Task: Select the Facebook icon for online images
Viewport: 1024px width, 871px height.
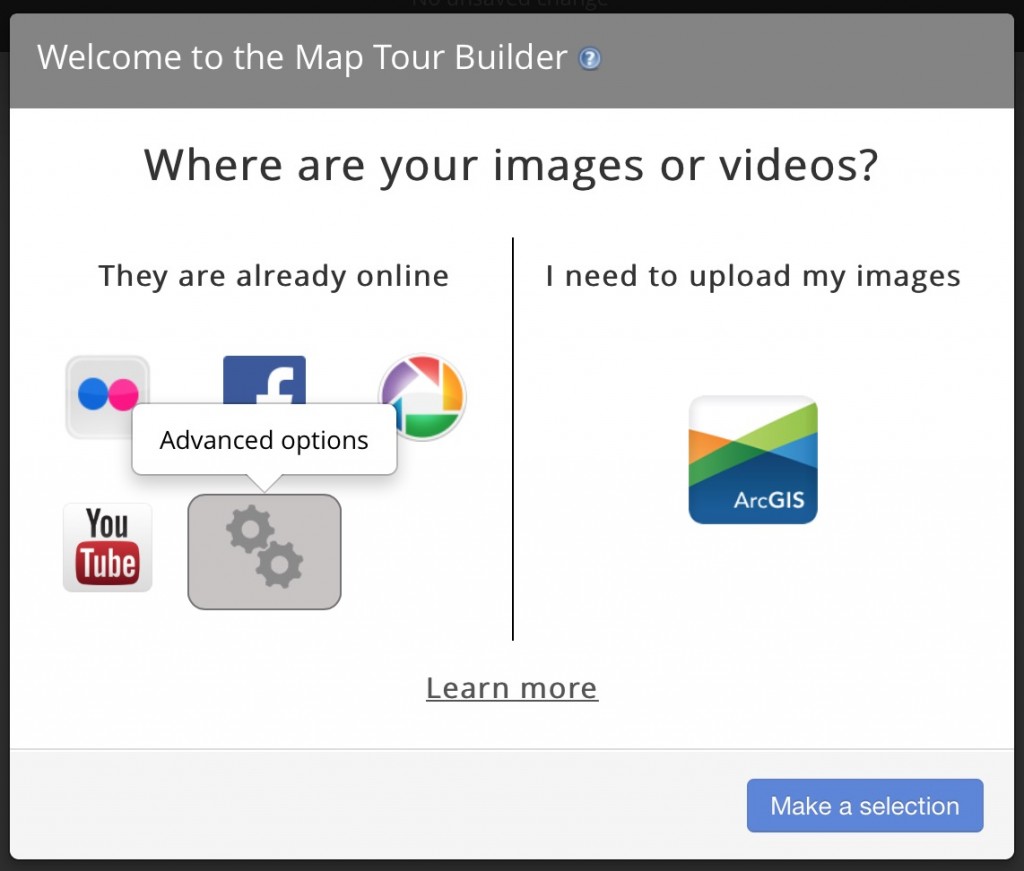Action: click(x=264, y=379)
